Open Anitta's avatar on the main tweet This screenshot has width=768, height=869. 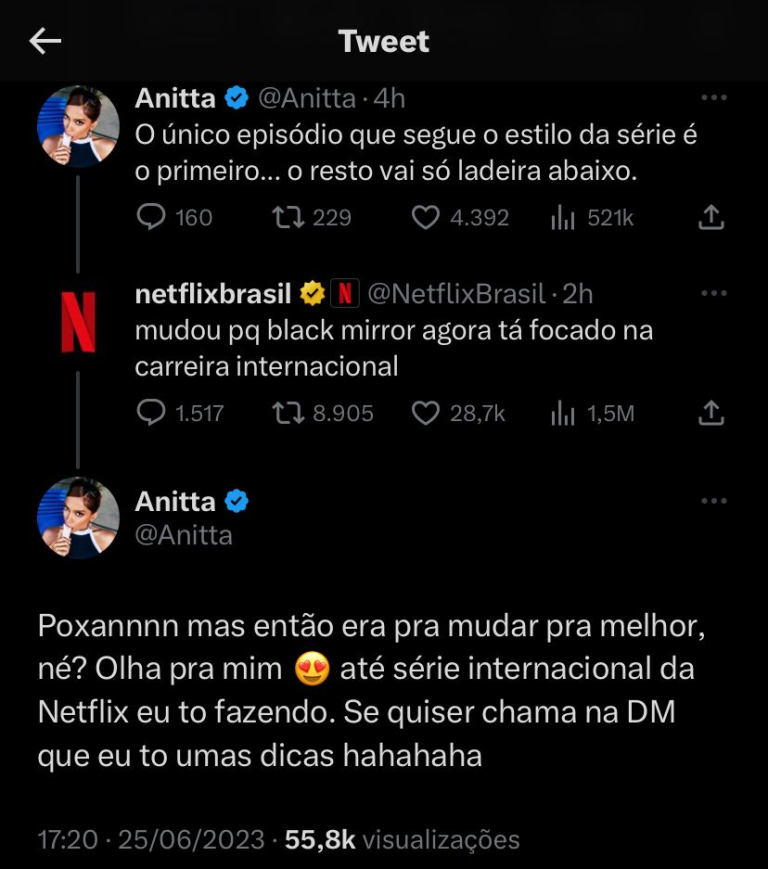[x=78, y=517]
